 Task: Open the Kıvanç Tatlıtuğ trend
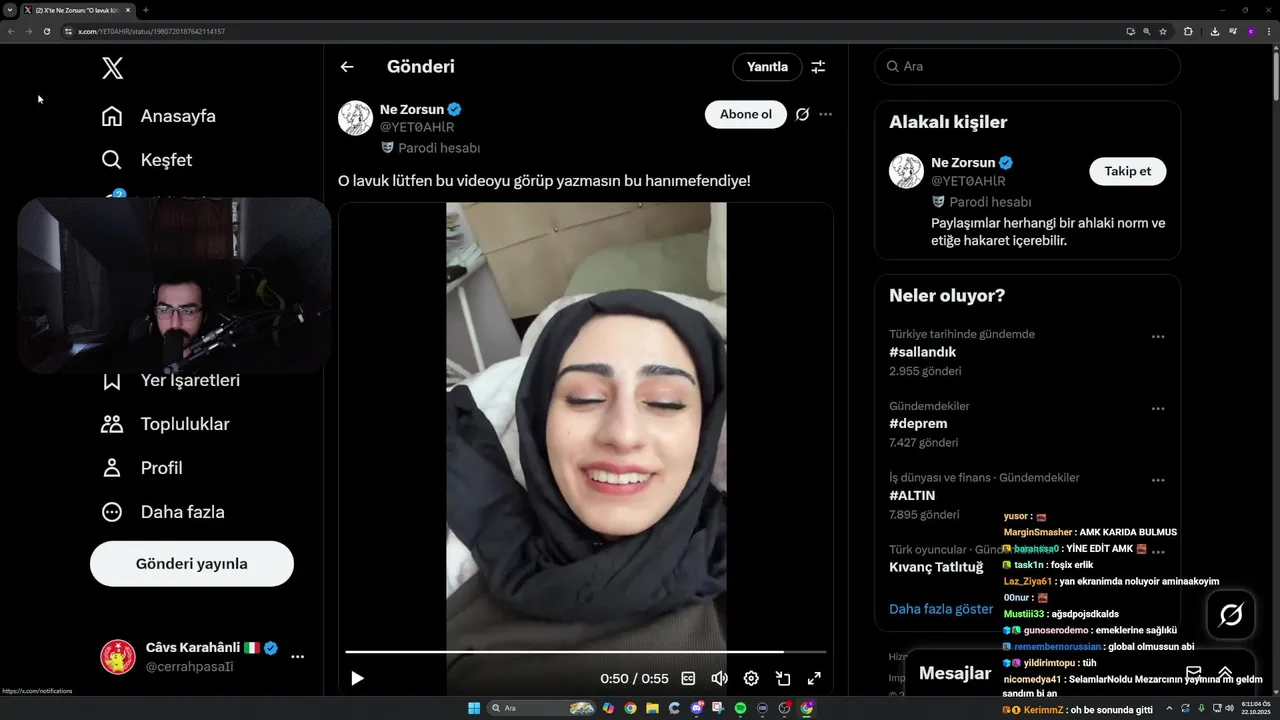tap(936, 567)
